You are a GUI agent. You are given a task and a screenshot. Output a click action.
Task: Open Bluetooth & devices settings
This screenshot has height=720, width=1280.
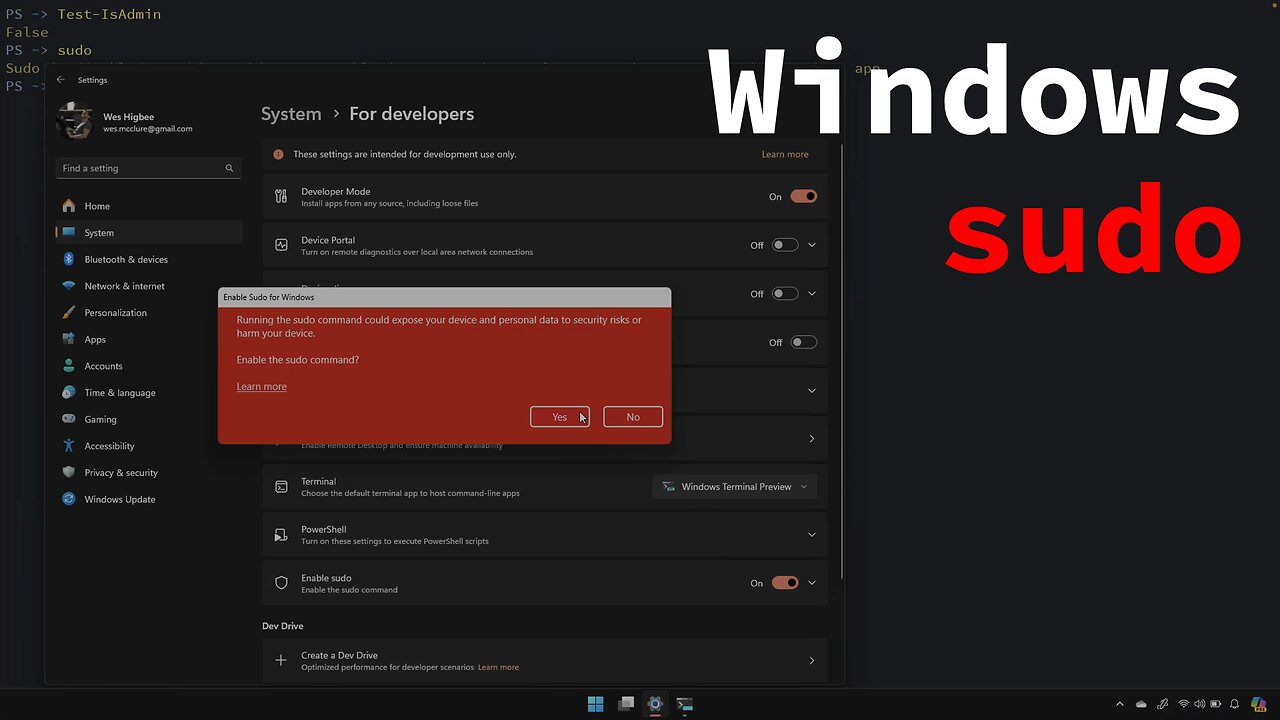click(x=125, y=259)
